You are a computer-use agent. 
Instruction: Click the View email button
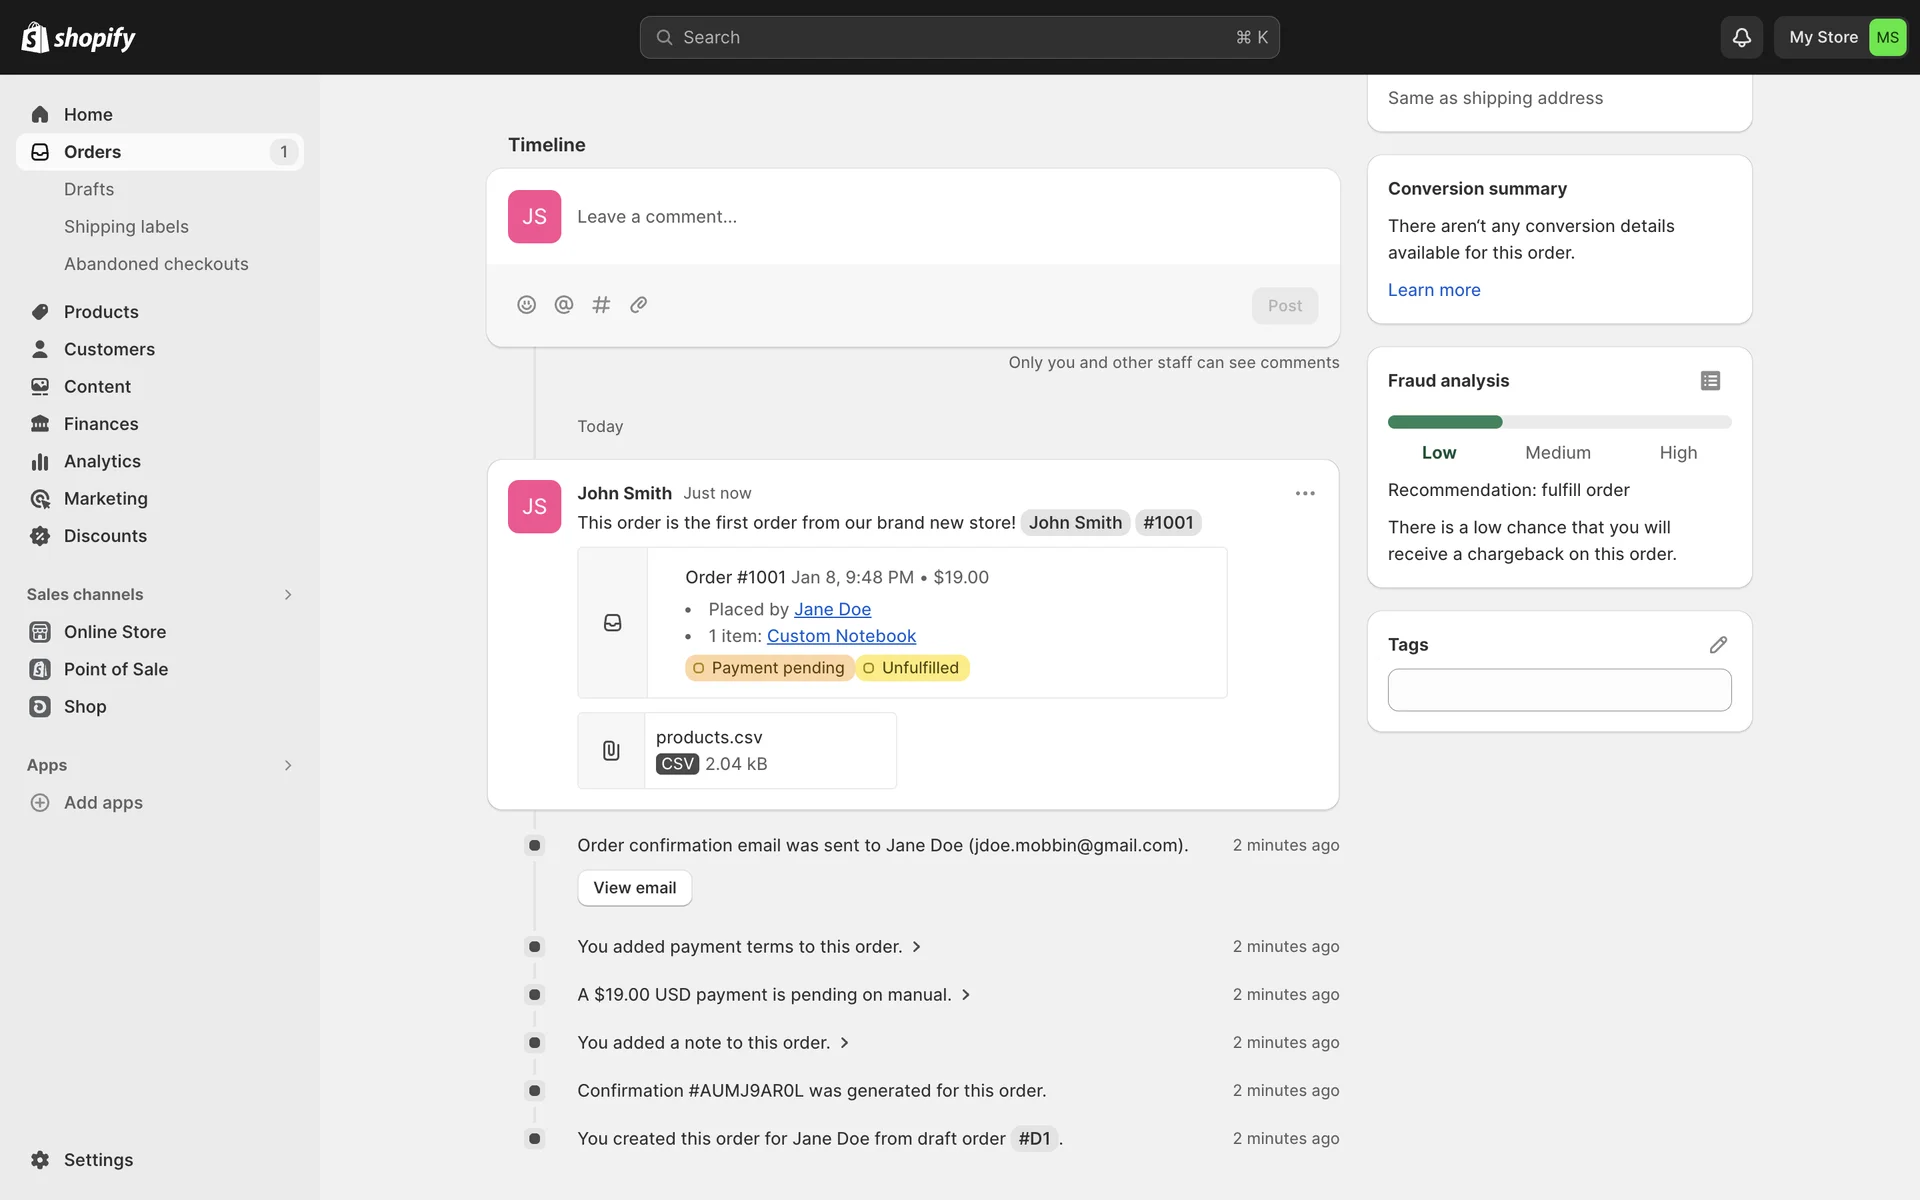pos(634,888)
